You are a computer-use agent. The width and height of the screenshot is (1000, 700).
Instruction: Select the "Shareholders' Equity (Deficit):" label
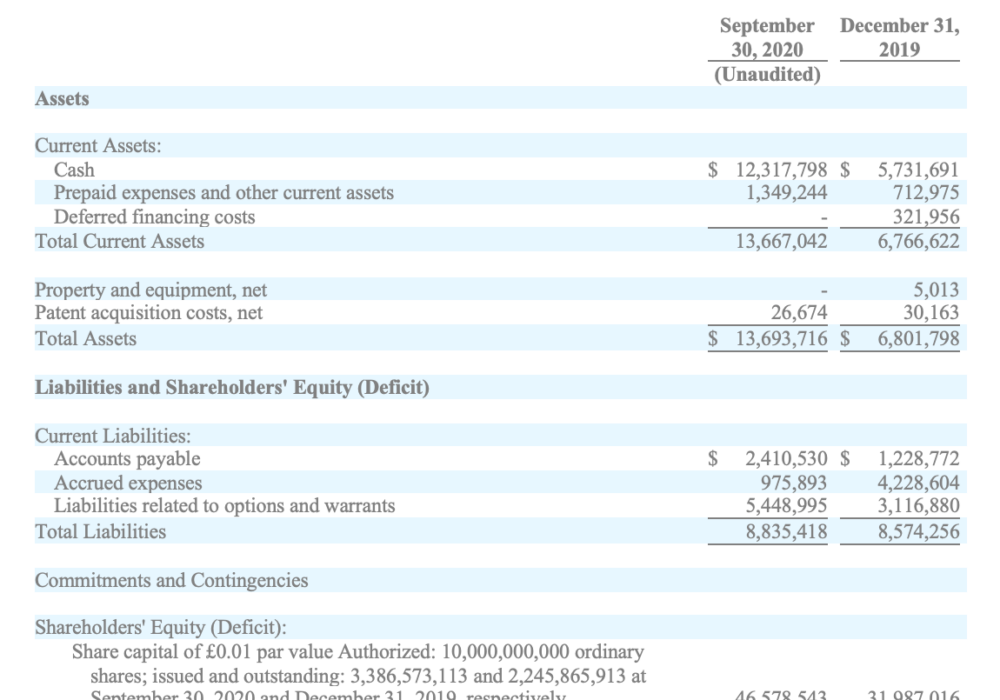[x=161, y=628]
